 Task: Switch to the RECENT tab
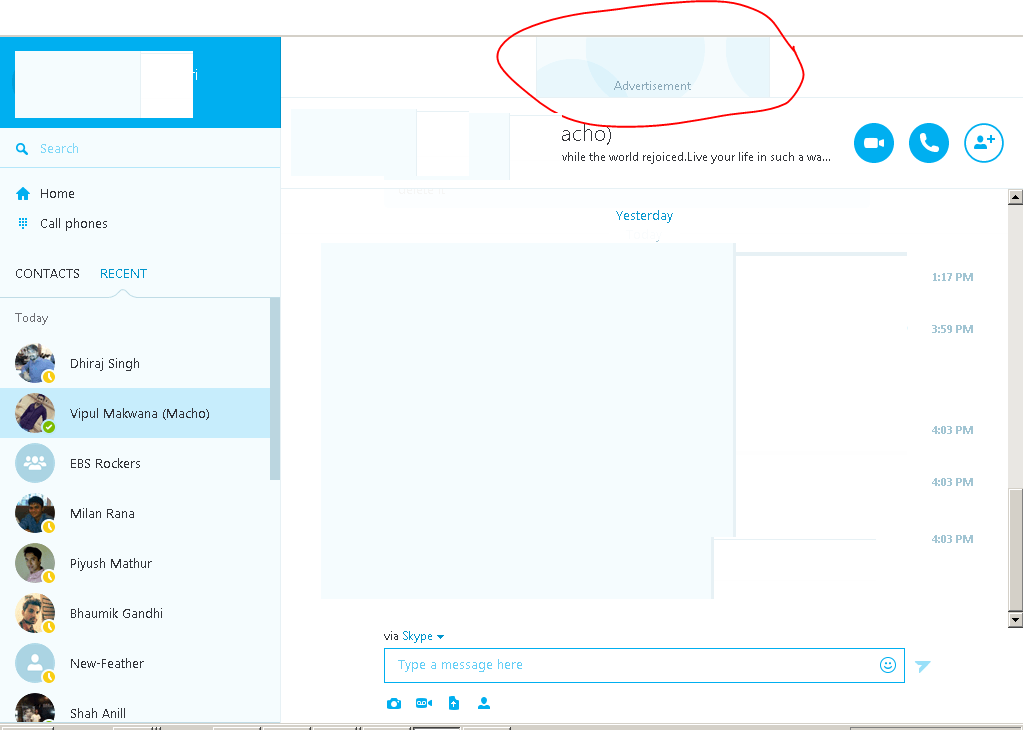click(123, 274)
